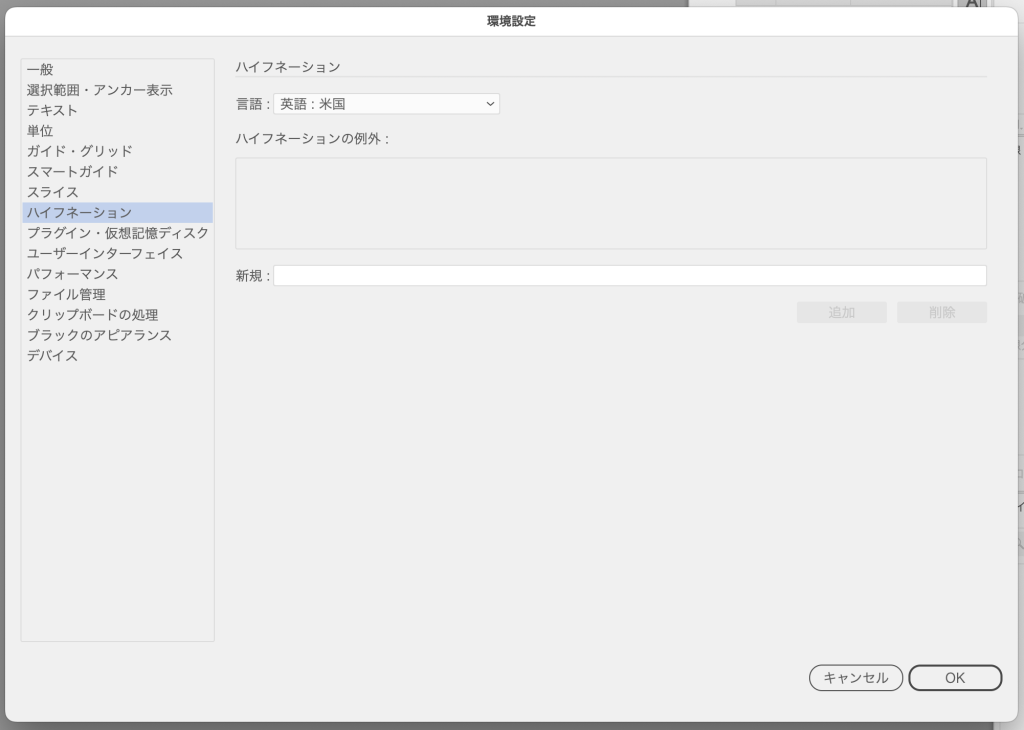Select the highlighted ハイフネーション category
Image resolution: width=1024 pixels, height=730 pixels.
click(x=79, y=213)
